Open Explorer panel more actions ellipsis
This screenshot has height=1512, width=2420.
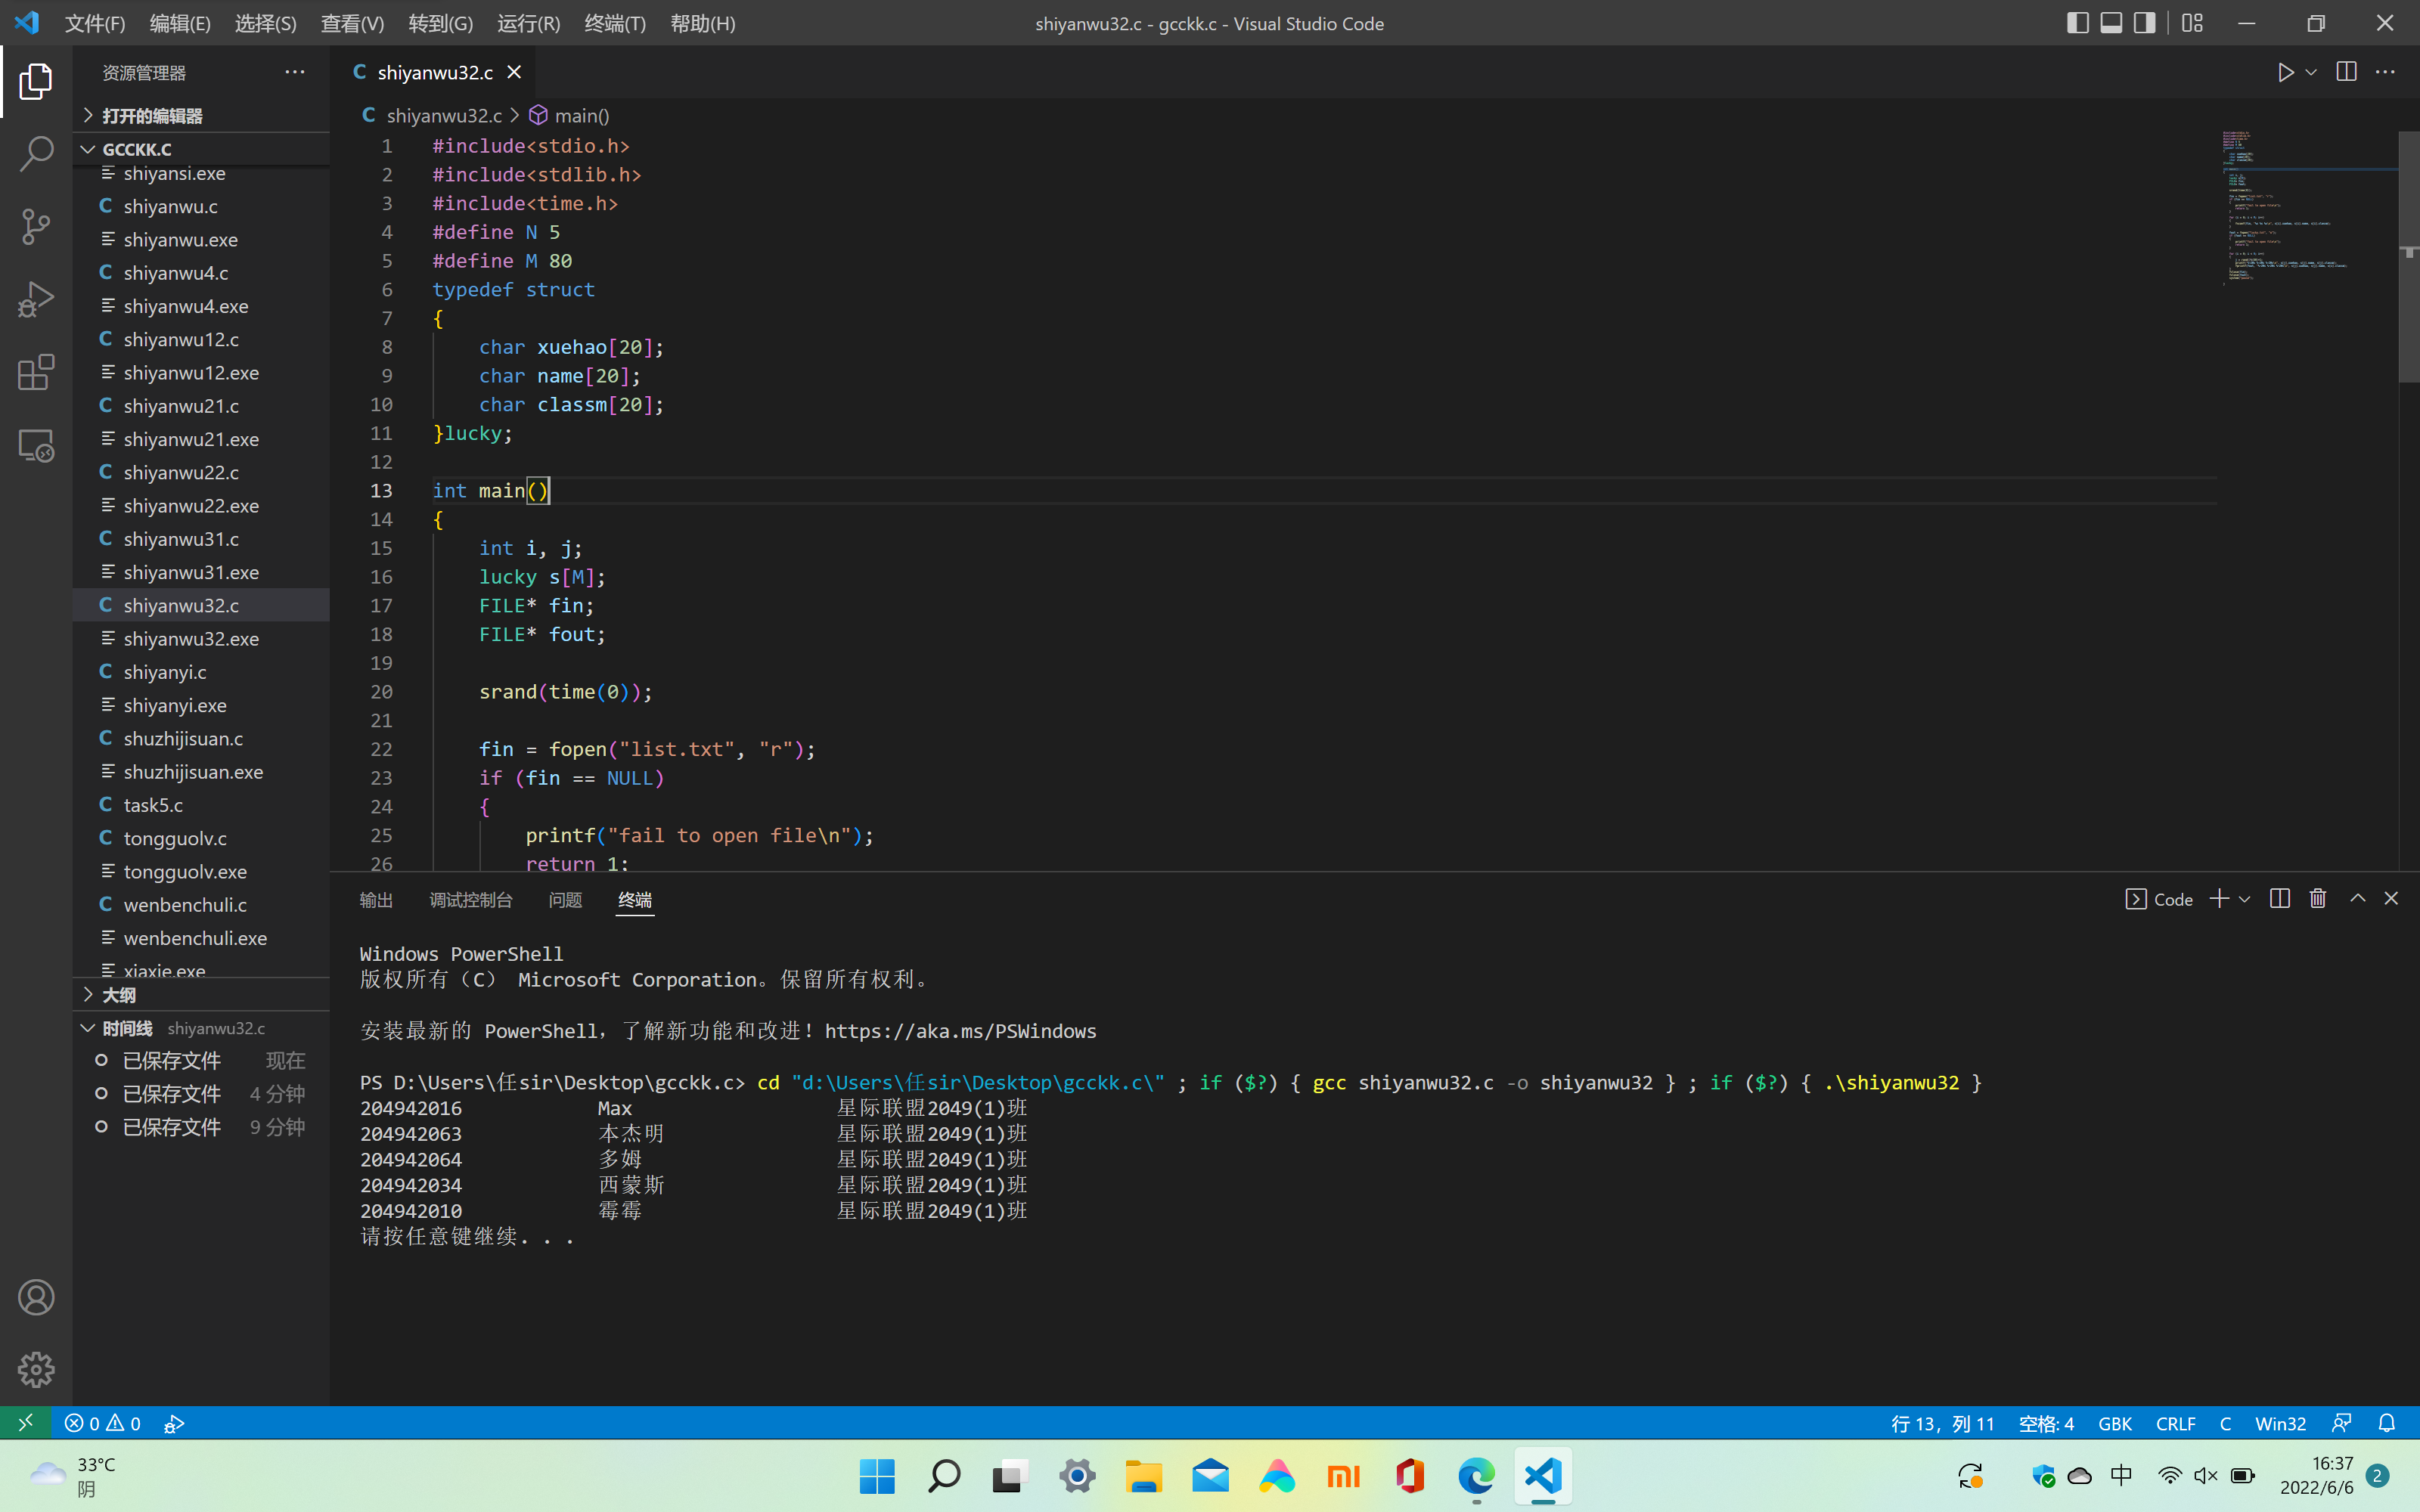pyautogui.click(x=295, y=72)
